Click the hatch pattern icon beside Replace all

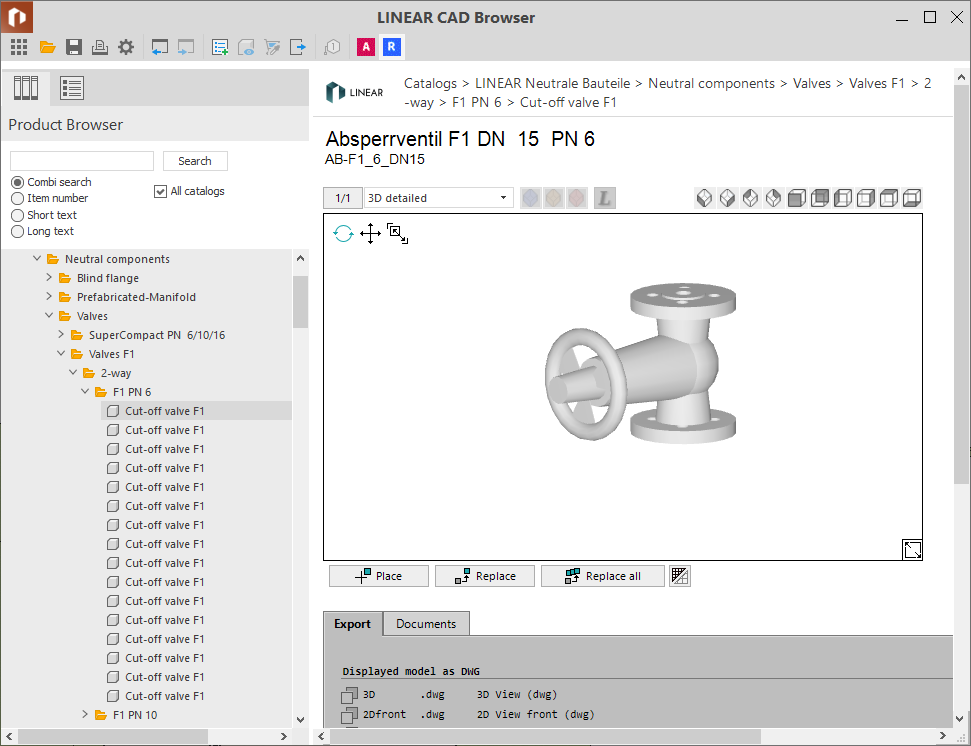coord(680,576)
